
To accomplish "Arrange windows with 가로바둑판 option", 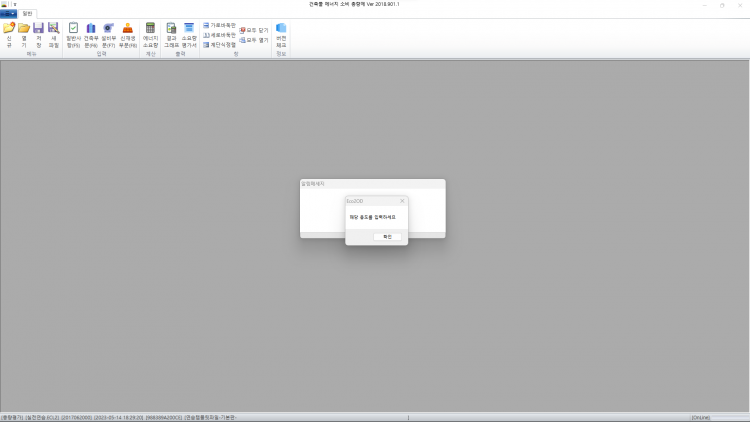I will point(220,25).
